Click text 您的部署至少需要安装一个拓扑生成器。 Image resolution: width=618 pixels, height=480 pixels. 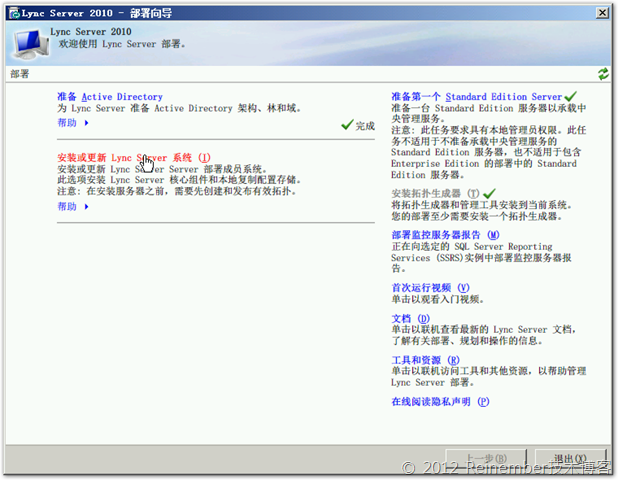tap(477, 216)
